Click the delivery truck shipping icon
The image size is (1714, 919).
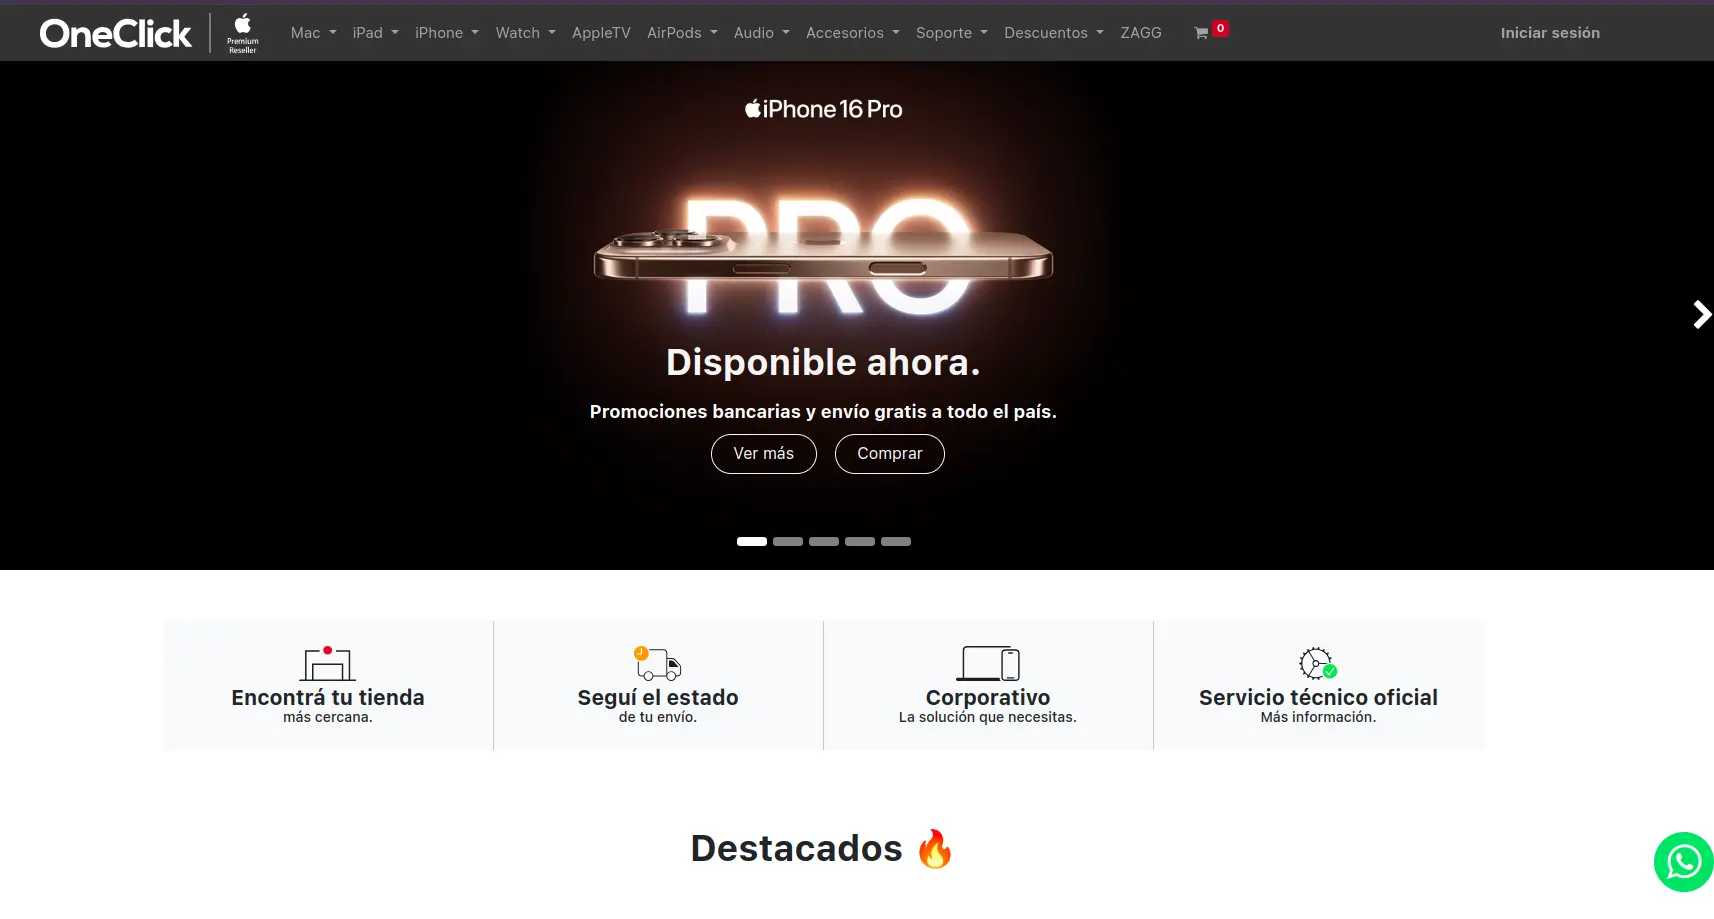click(x=658, y=663)
